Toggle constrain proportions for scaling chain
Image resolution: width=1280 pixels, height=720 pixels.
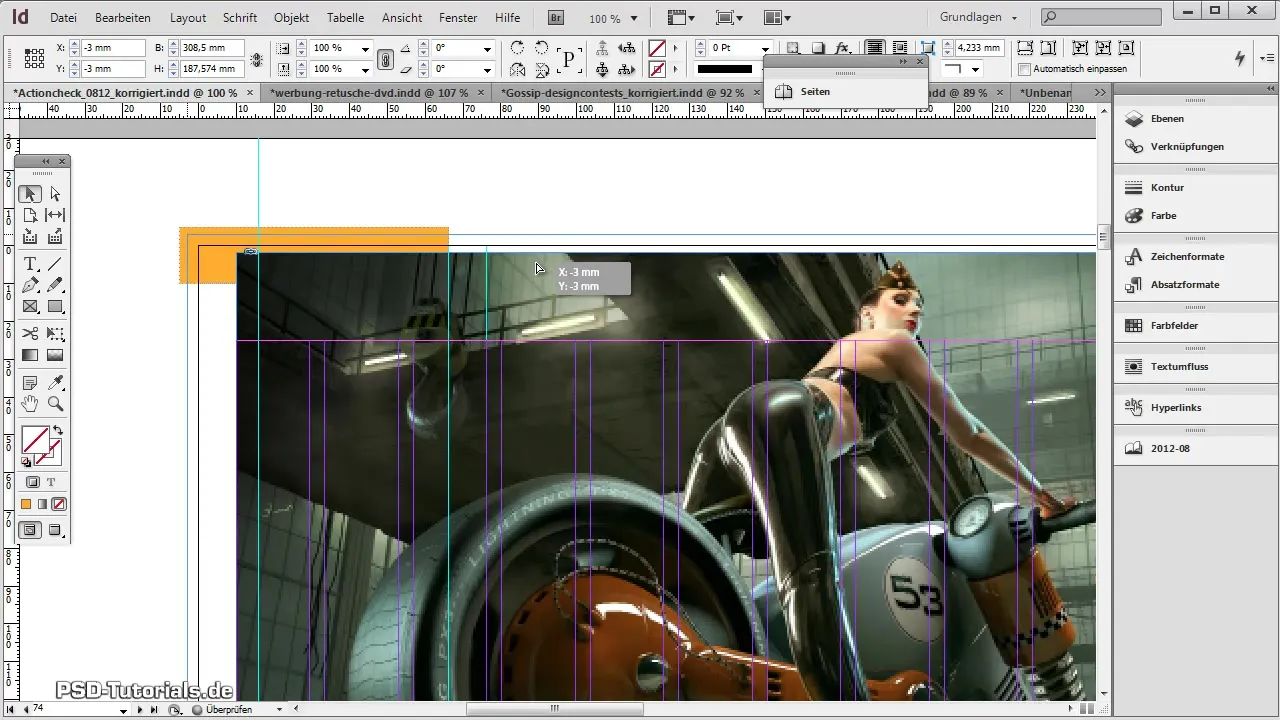pyautogui.click(x=385, y=59)
